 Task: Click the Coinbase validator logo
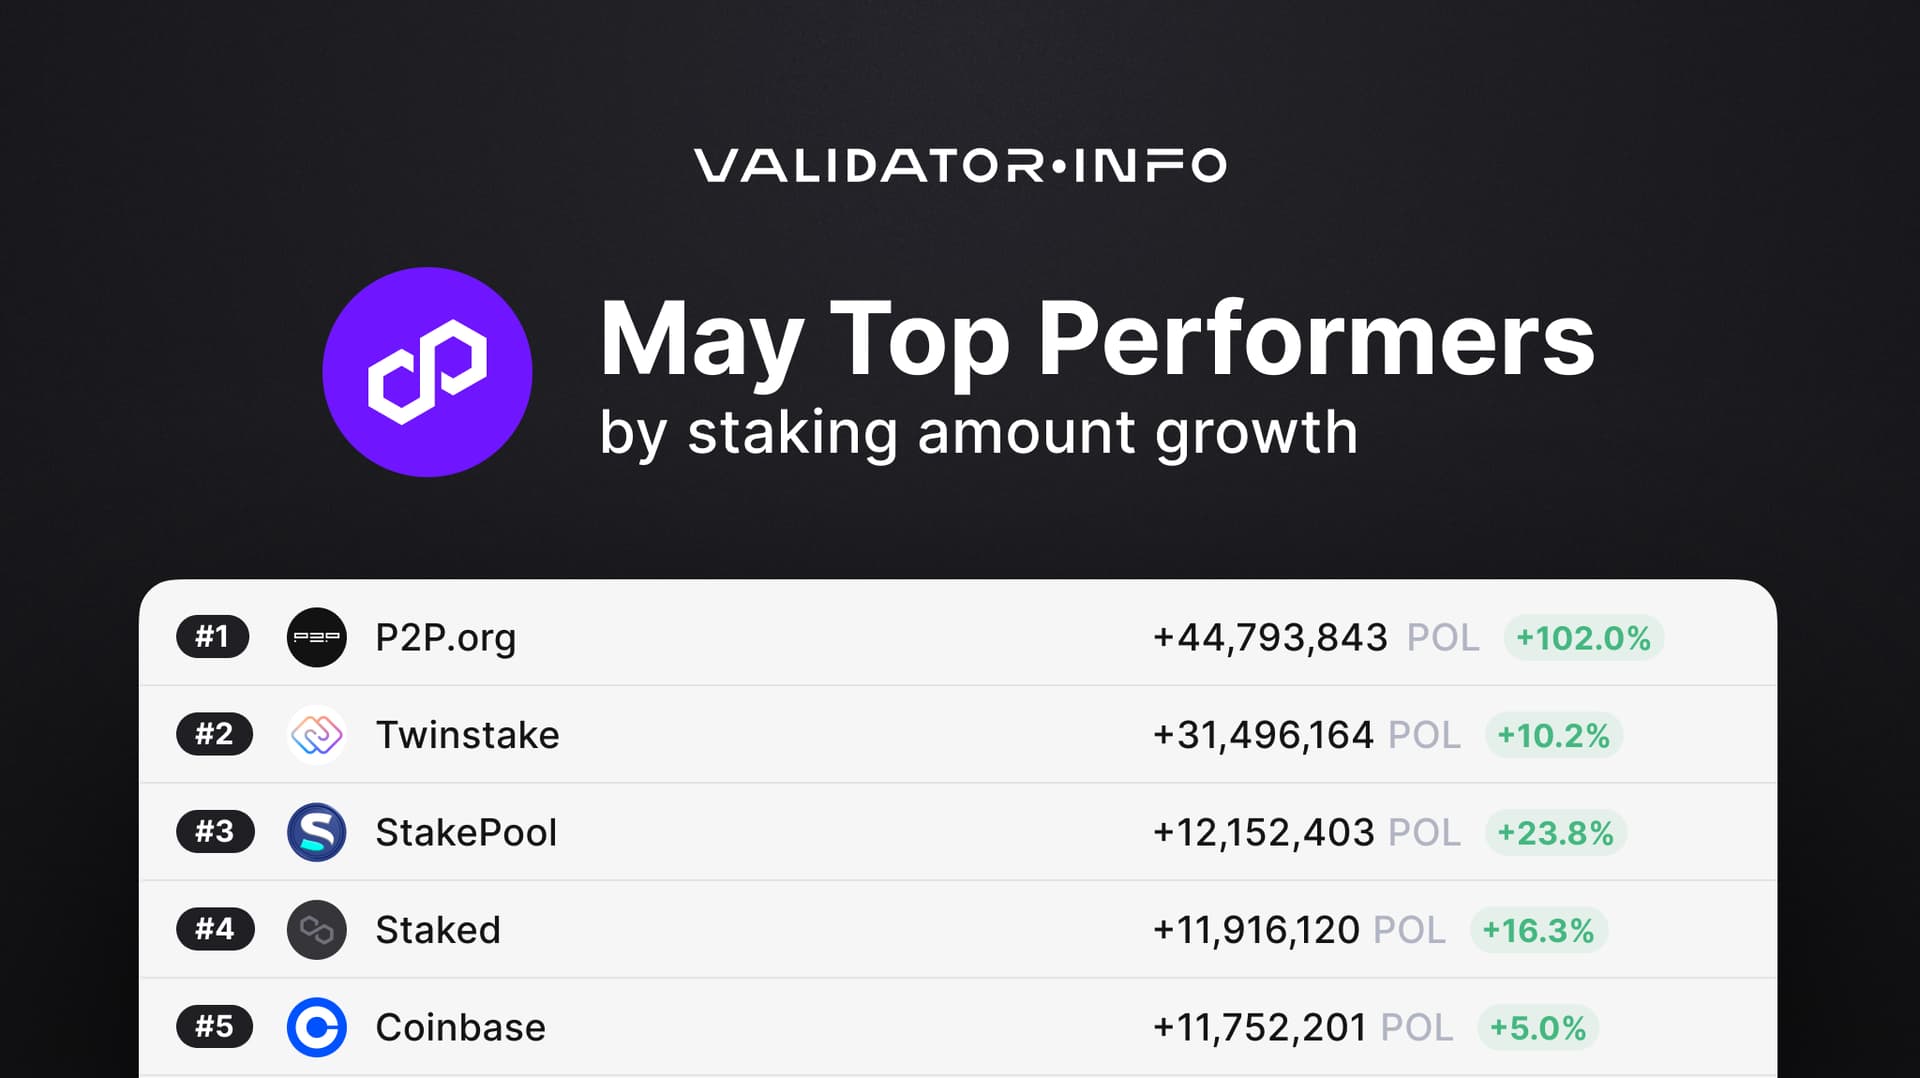click(317, 1027)
